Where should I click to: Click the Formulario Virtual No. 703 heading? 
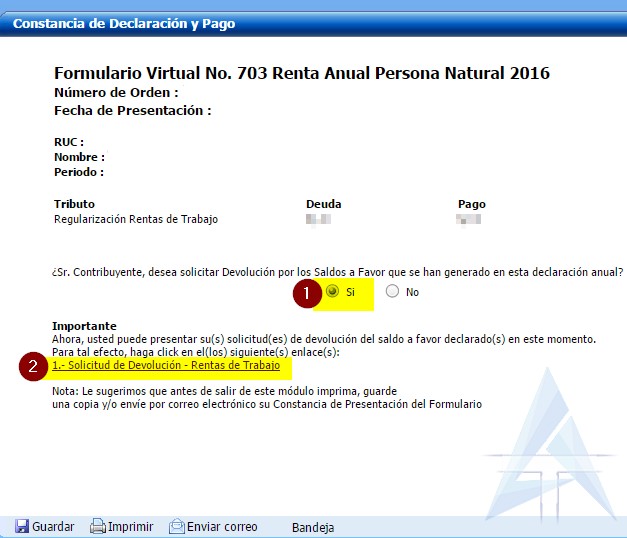coord(301,74)
